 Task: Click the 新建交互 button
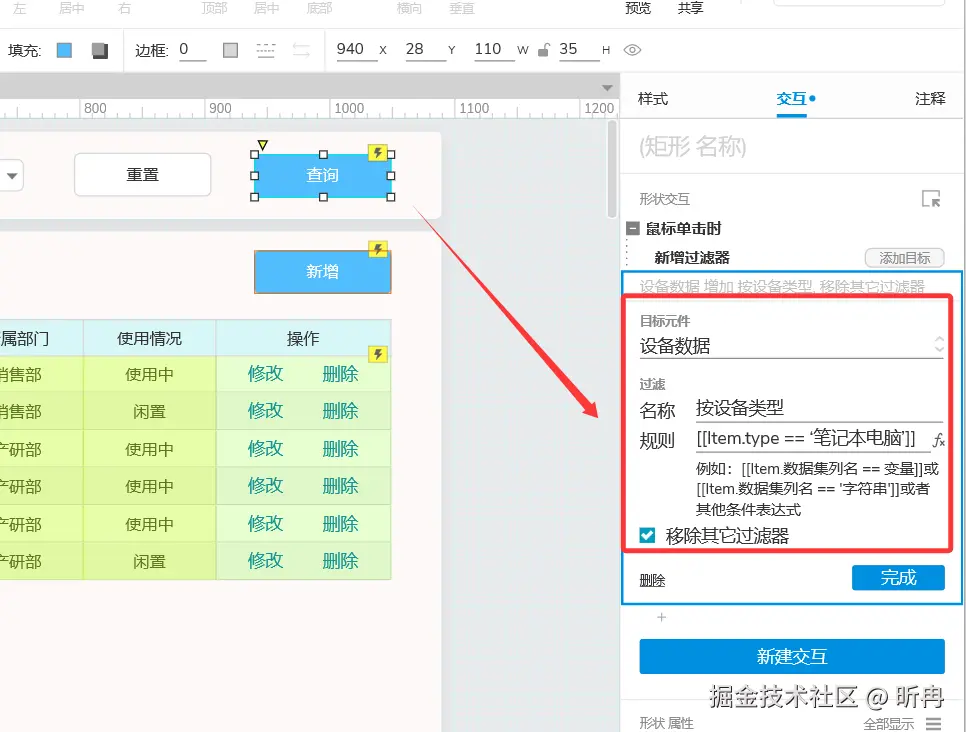pos(792,656)
